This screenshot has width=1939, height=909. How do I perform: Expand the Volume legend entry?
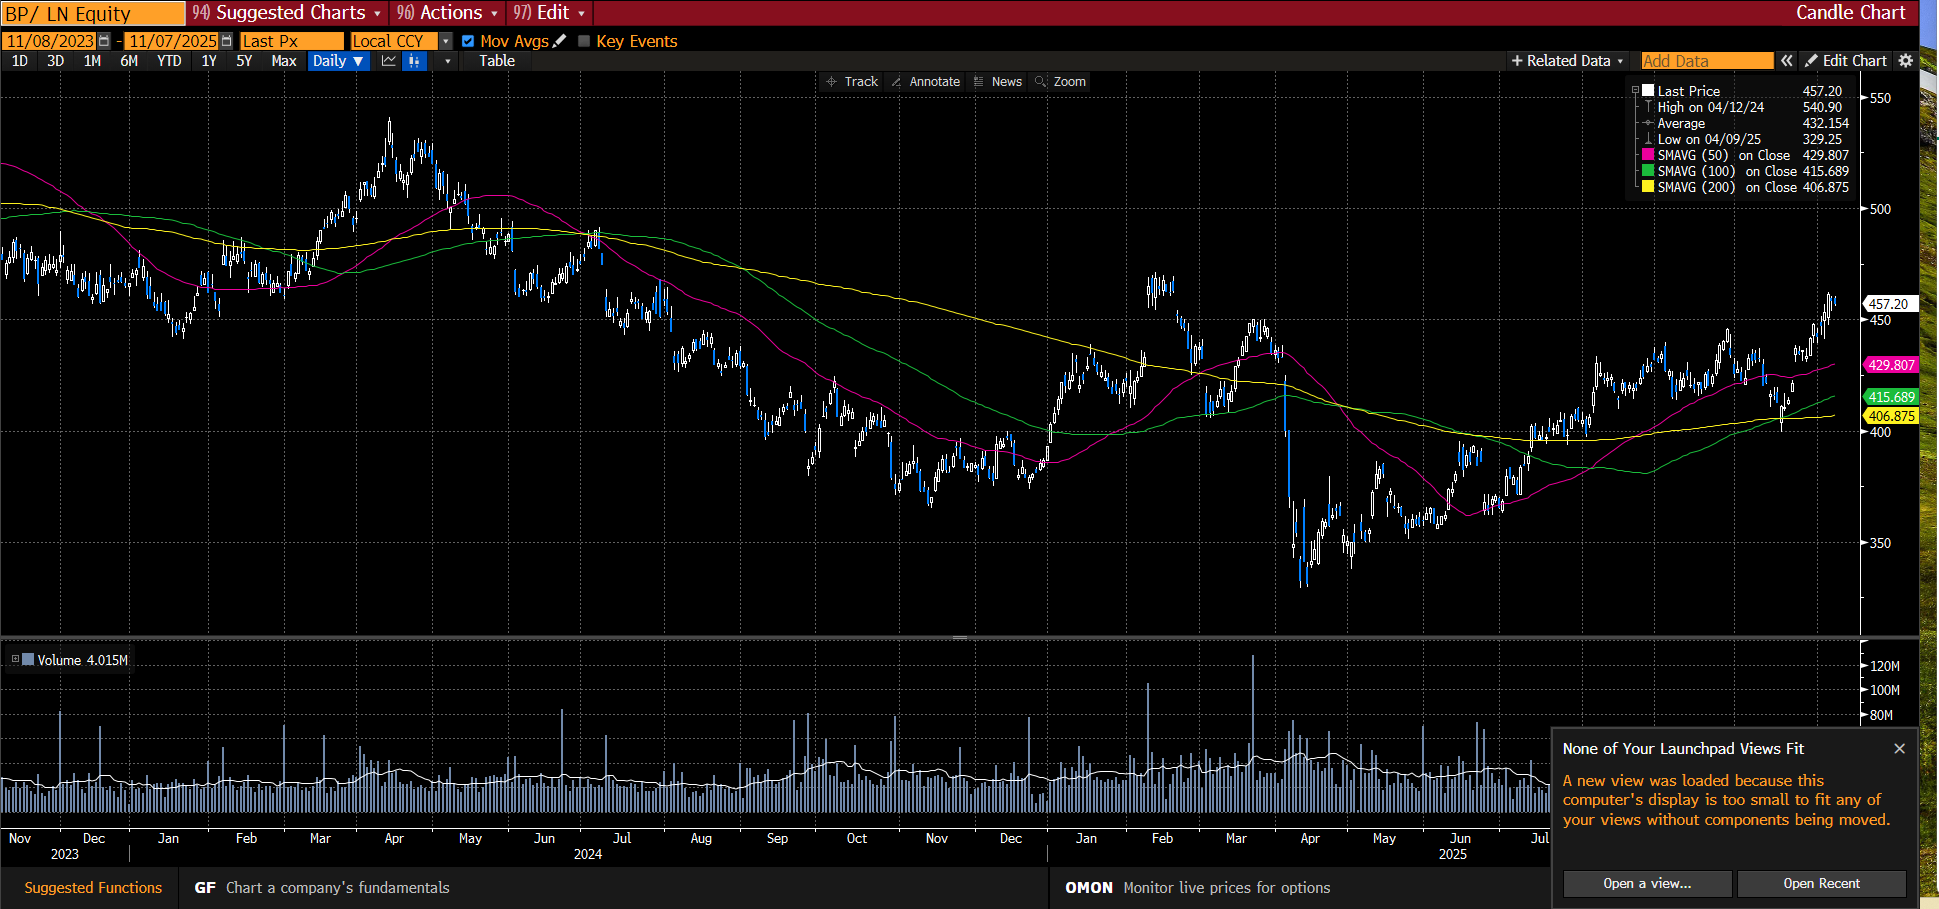click(15, 660)
